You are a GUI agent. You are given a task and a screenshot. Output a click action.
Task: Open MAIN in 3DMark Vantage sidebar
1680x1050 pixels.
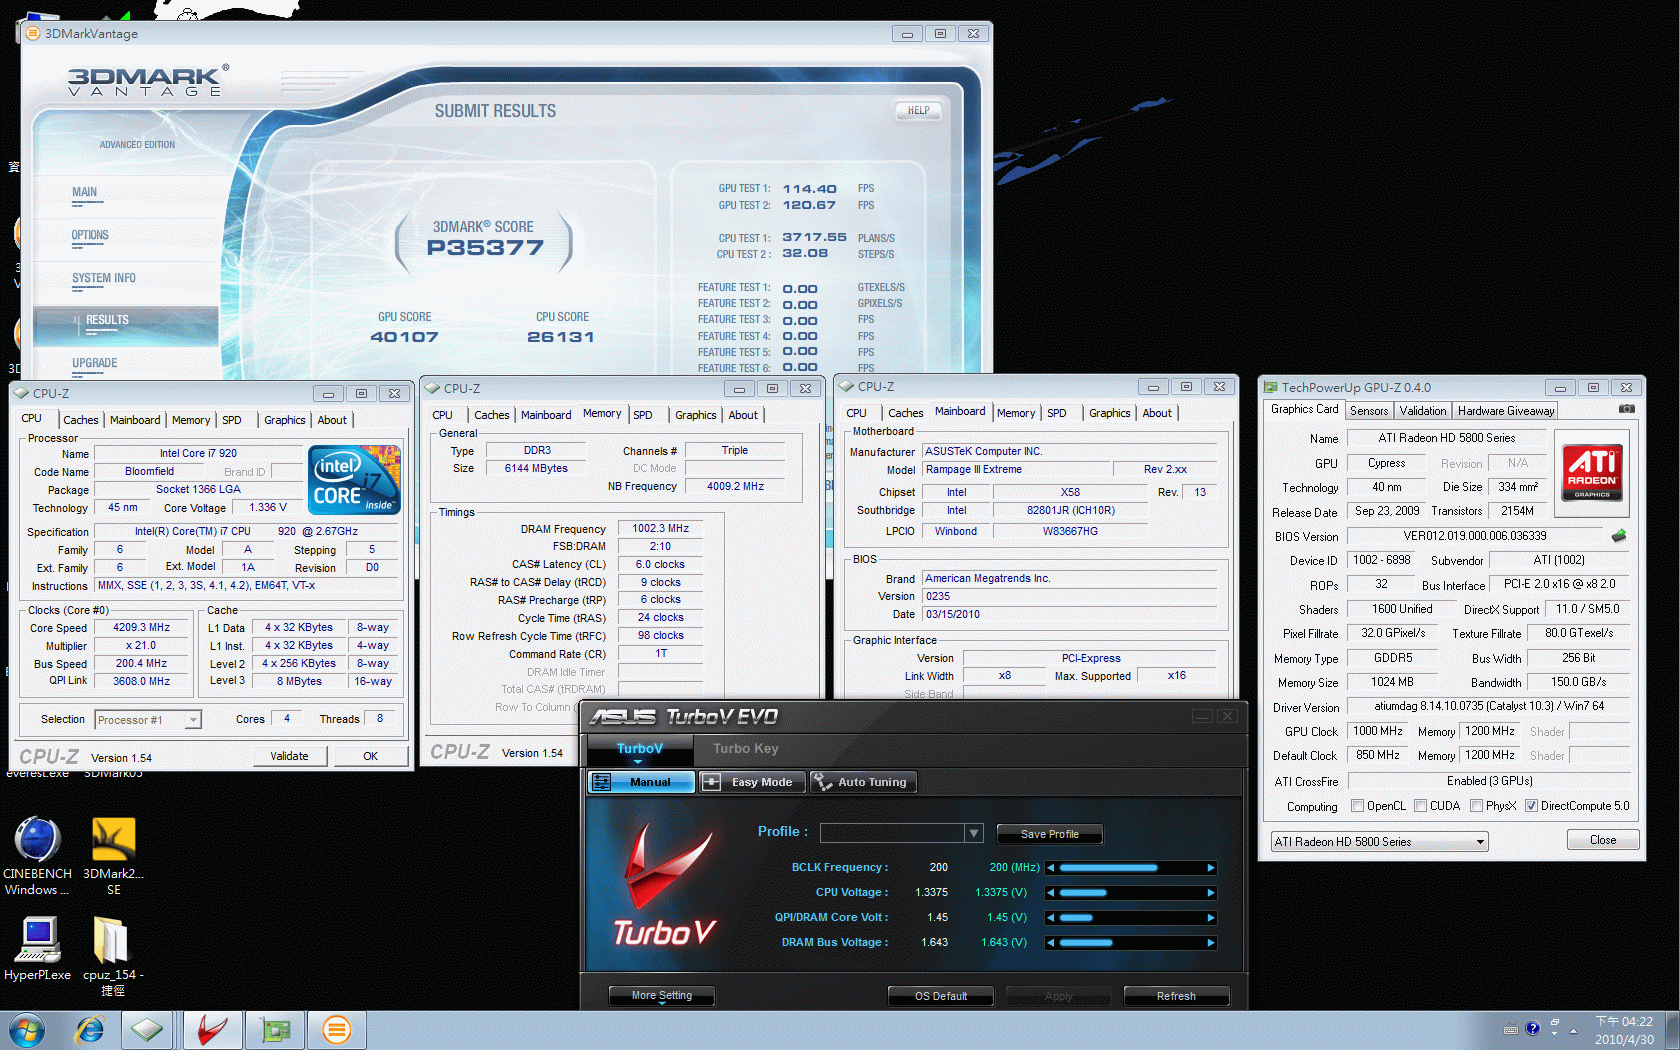pyautogui.click(x=84, y=193)
